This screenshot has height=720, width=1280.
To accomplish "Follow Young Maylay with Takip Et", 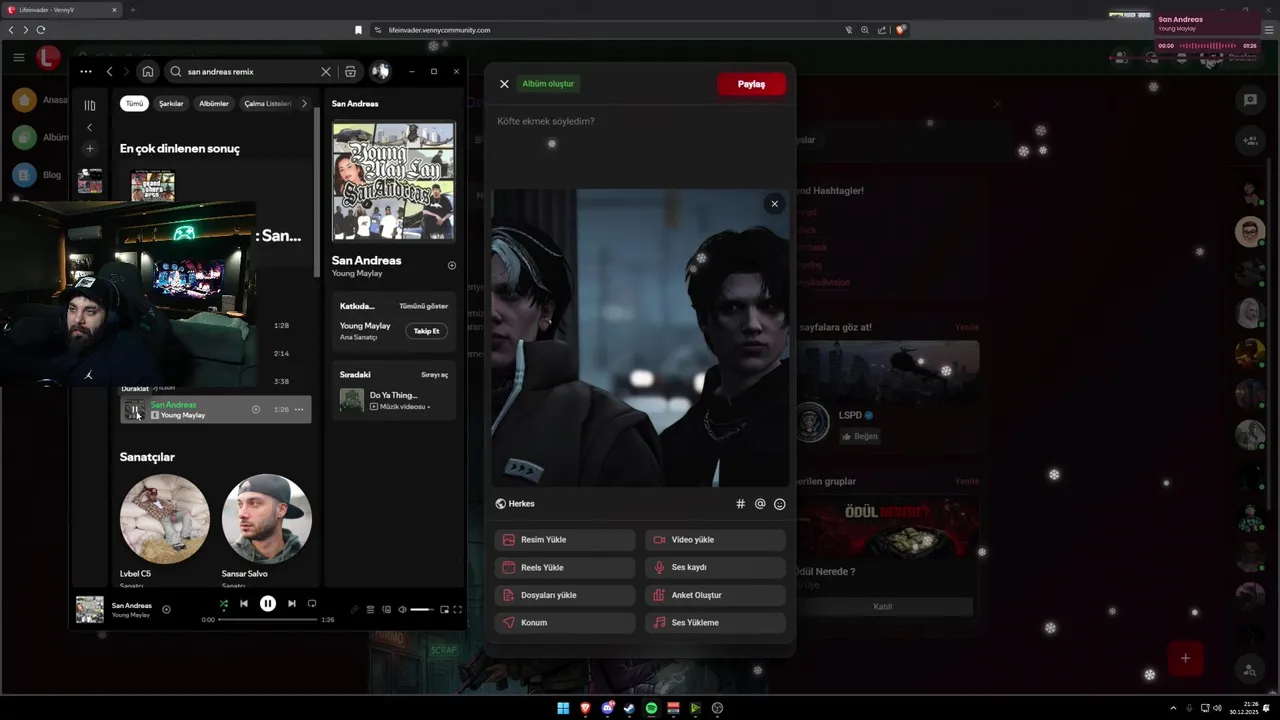I will 426,331.
